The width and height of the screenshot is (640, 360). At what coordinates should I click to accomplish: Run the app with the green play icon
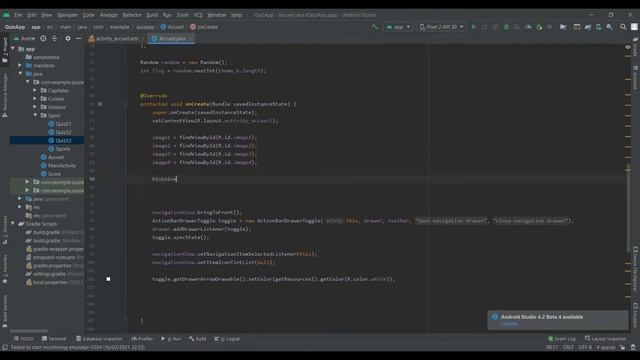pyautogui.click(x=473, y=27)
